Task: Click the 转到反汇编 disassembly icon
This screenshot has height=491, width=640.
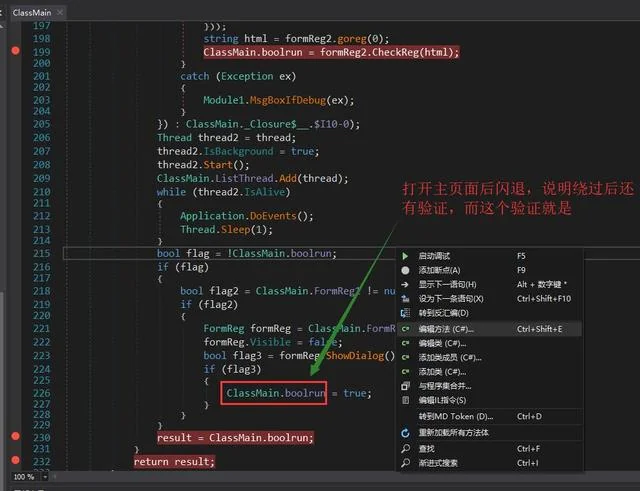Action: 405,313
